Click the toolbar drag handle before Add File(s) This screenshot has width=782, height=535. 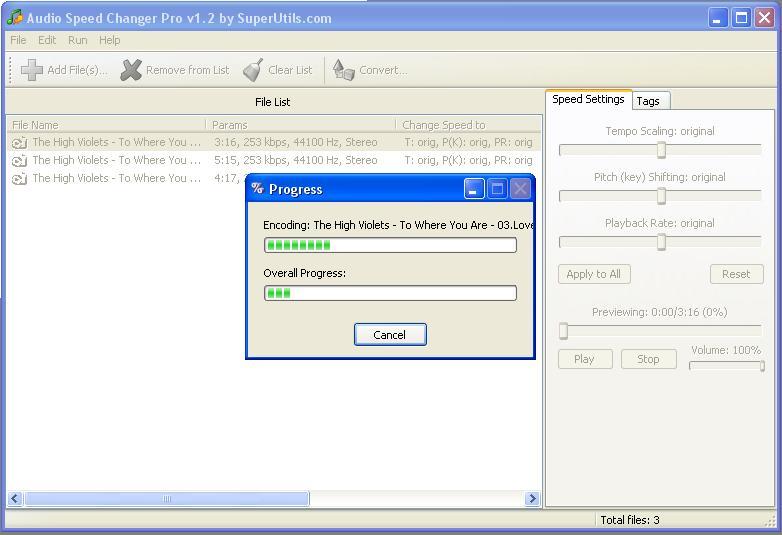click(x=10, y=70)
